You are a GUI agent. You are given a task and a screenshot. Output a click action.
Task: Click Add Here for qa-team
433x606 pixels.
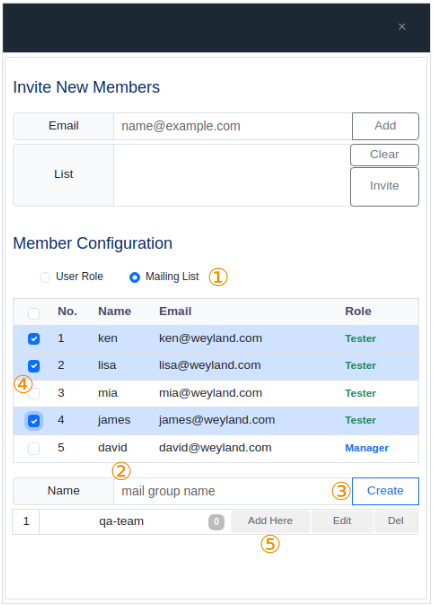pos(270,521)
